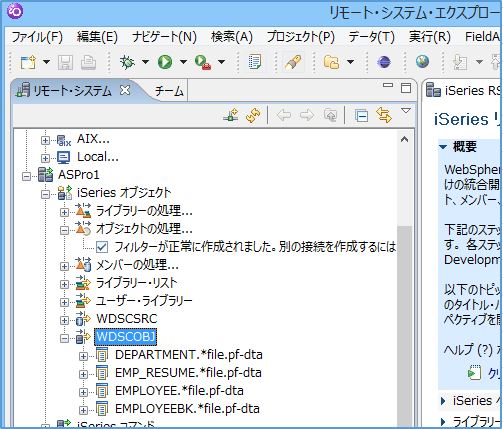Click the blue sphere toolbar icon

pos(384,62)
